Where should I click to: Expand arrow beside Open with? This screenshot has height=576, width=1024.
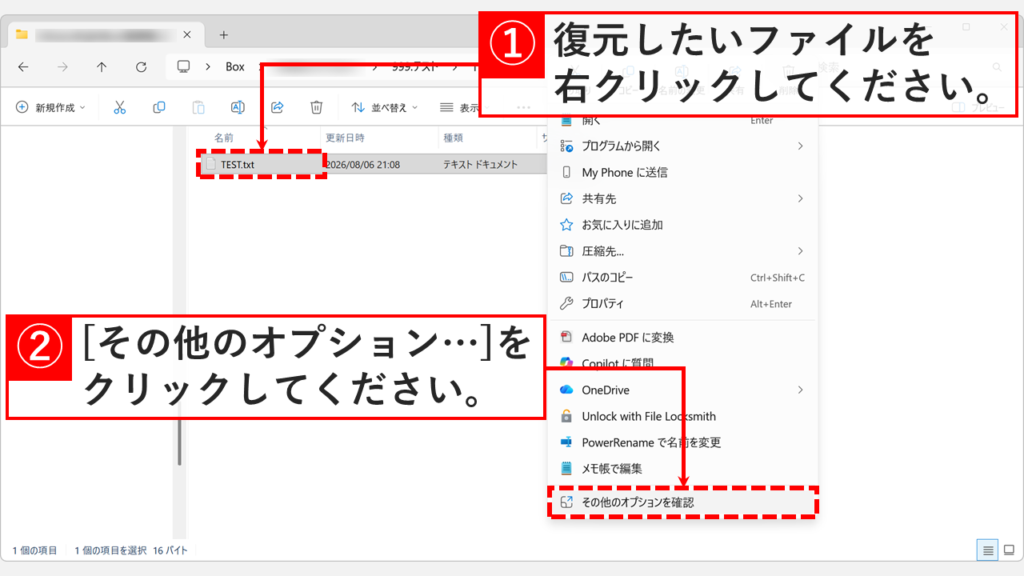coord(800,146)
